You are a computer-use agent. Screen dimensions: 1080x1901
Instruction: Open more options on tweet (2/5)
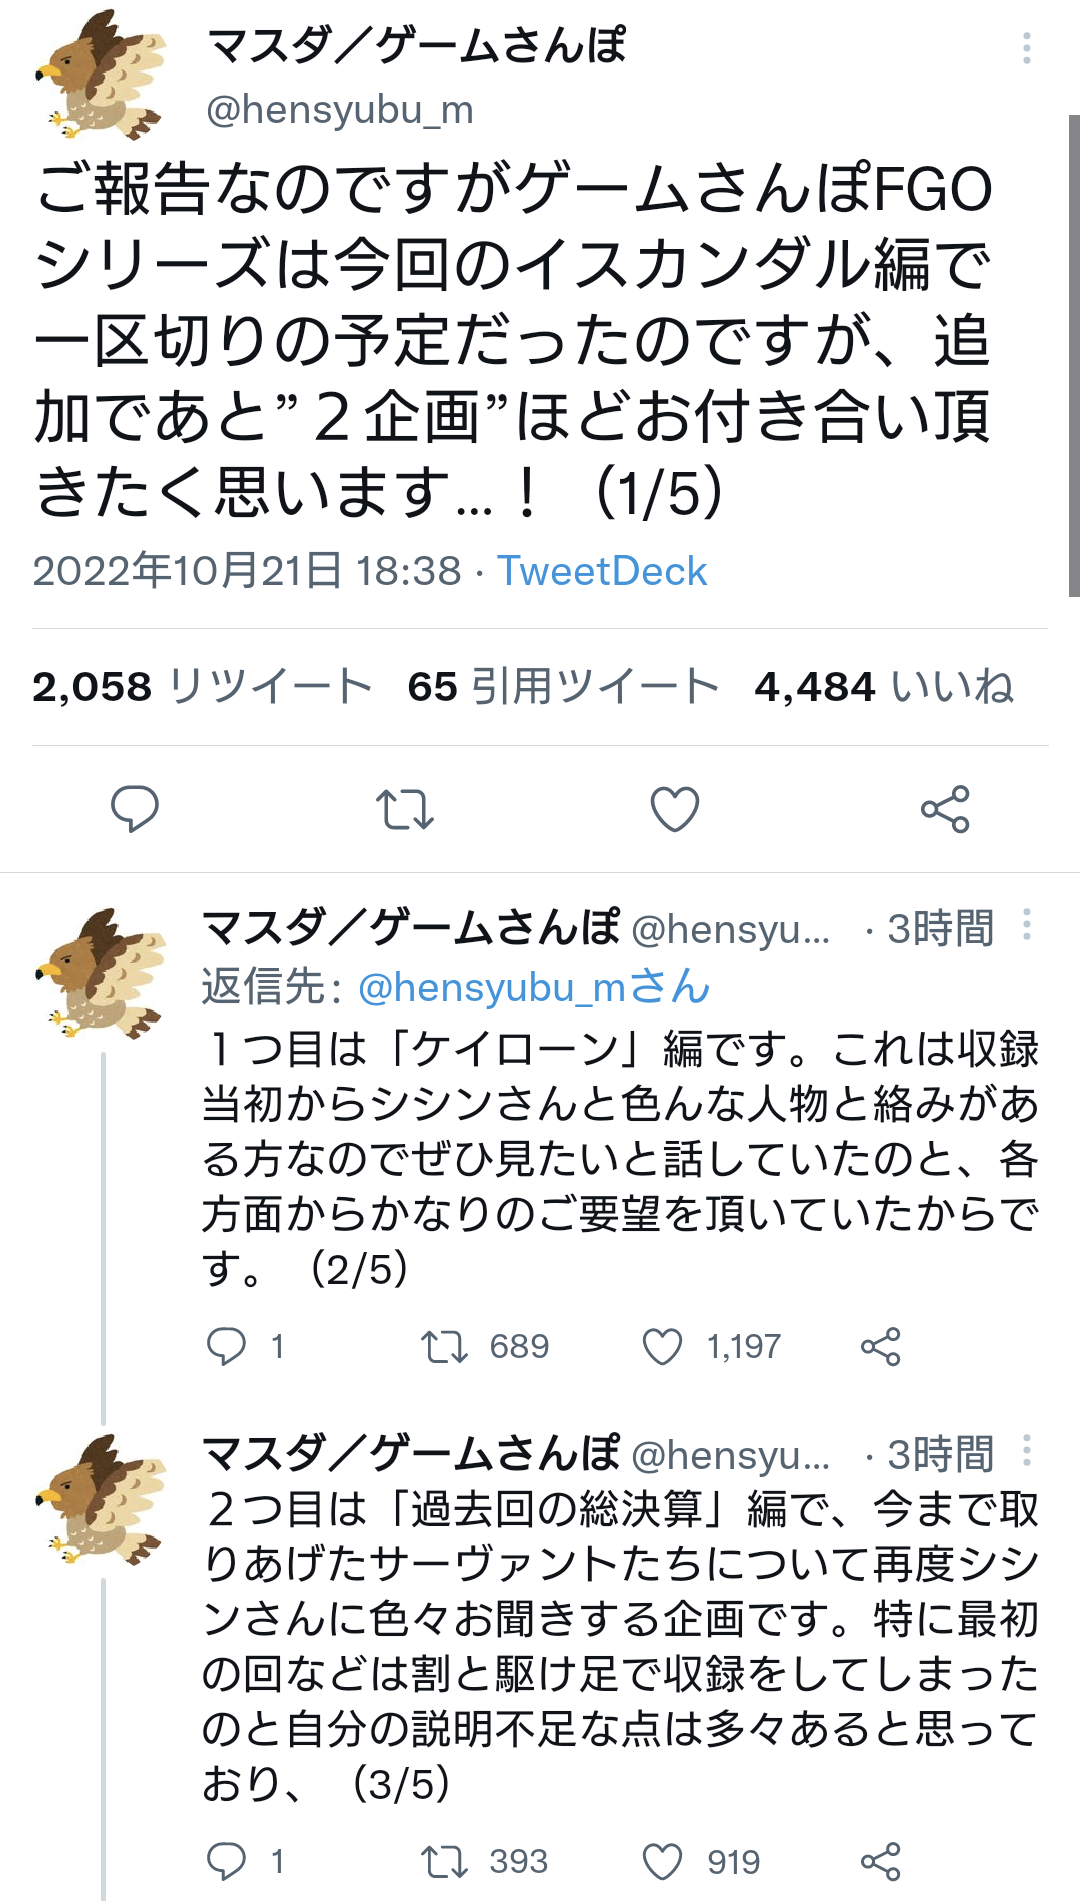[1026, 925]
